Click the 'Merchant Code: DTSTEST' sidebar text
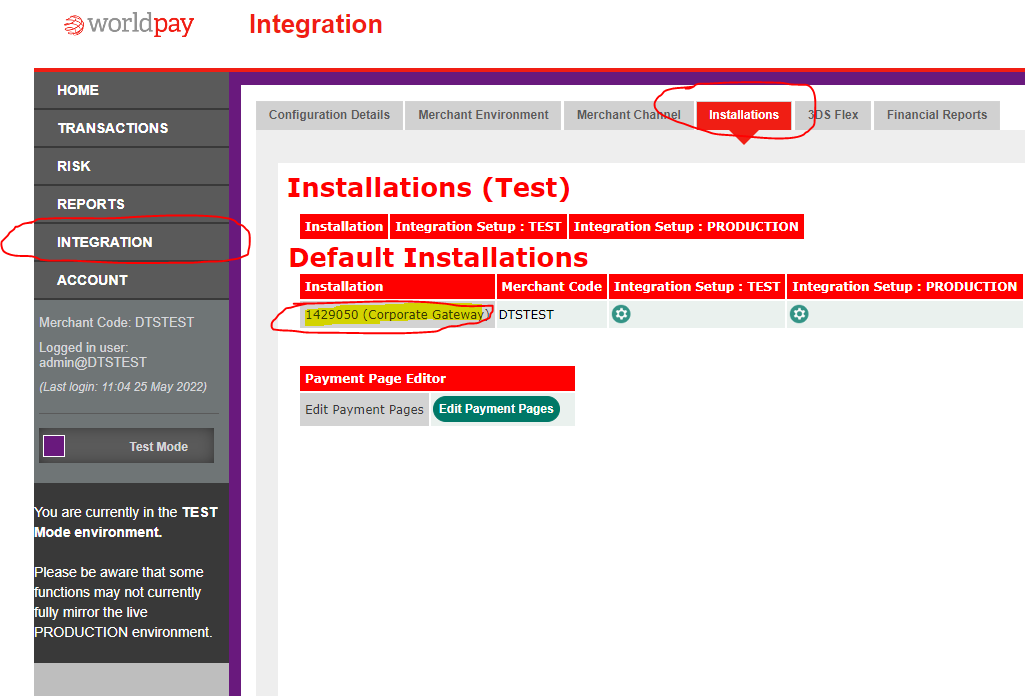 pos(116,322)
